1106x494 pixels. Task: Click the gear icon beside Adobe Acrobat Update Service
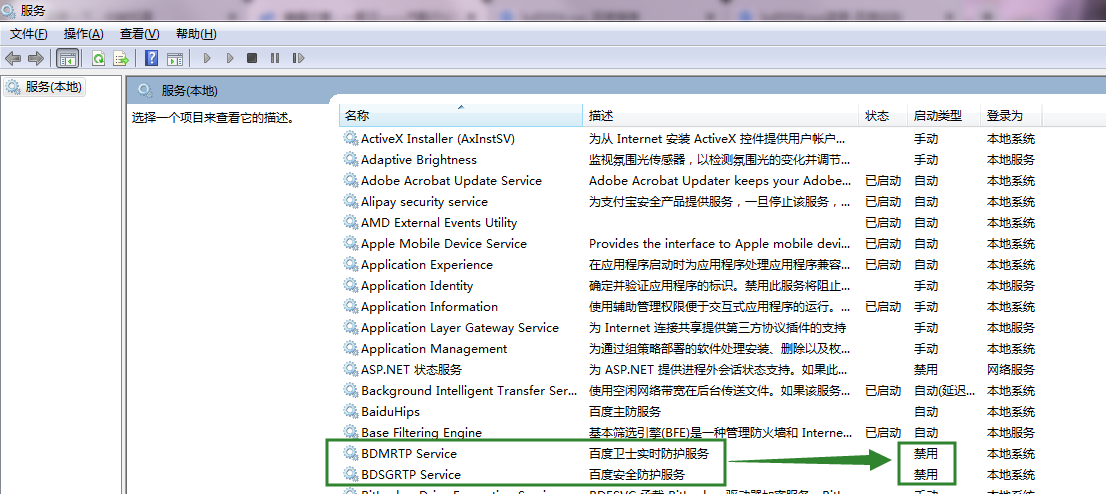tap(351, 181)
